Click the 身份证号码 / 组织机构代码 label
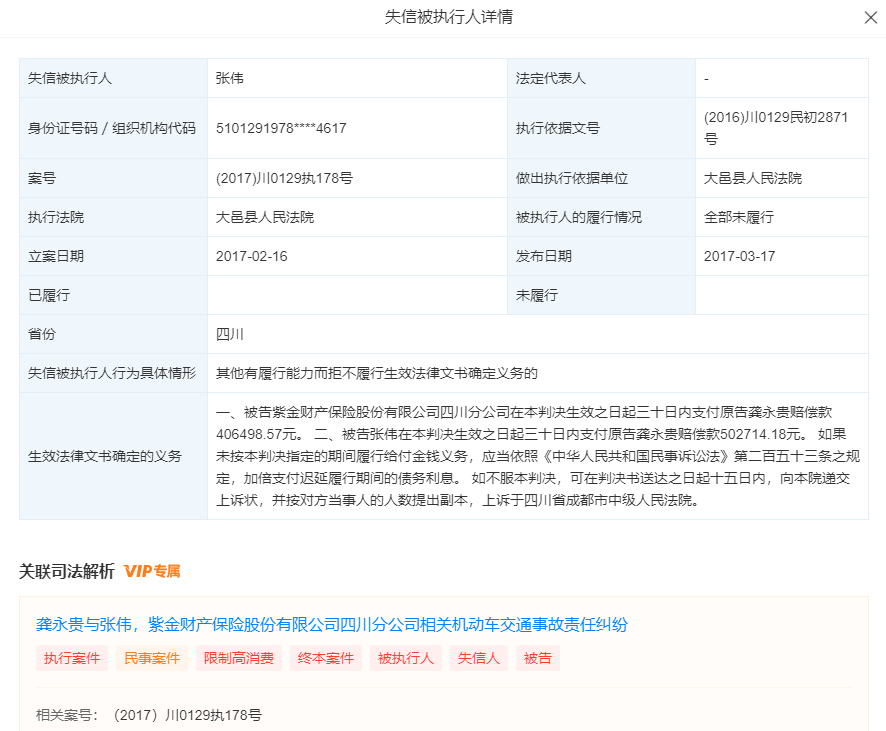Viewport: 886px width, 731px height. tap(112, 128)
